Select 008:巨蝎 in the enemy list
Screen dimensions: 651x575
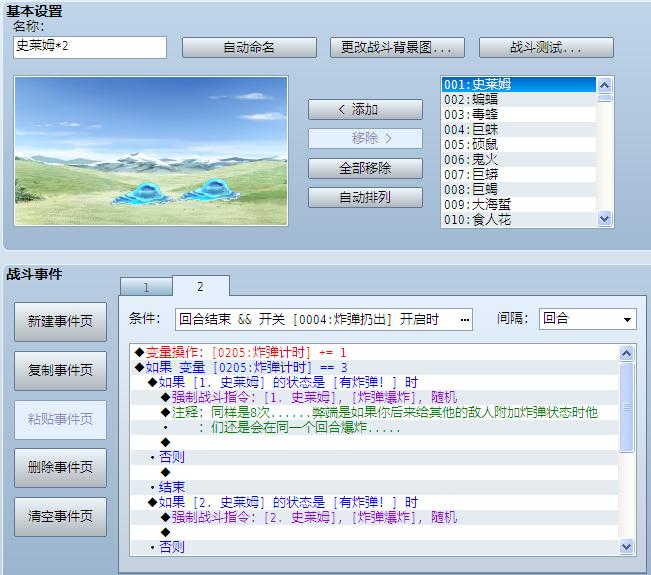pyautogui.click(x=519, y=189)
